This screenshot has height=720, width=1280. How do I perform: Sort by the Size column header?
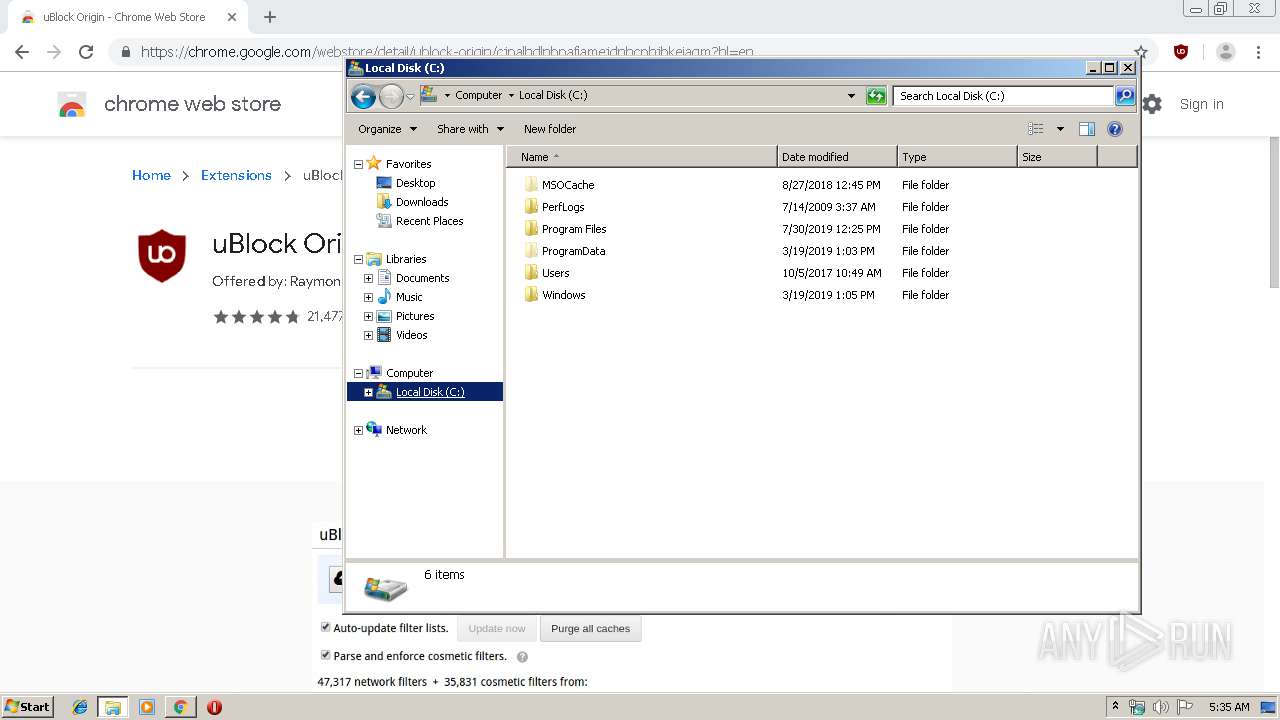pyautogui.click(x=1057, y=157)
